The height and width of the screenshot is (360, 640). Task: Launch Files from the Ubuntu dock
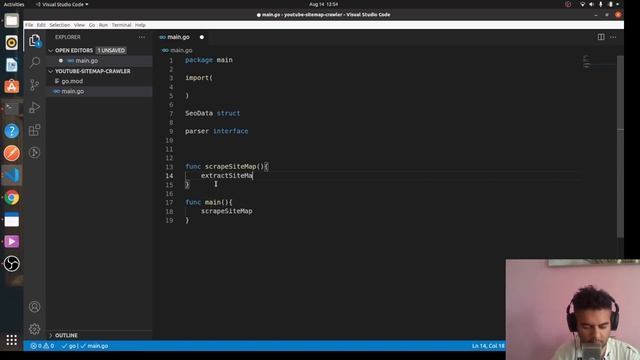click(x=11, y=20)
